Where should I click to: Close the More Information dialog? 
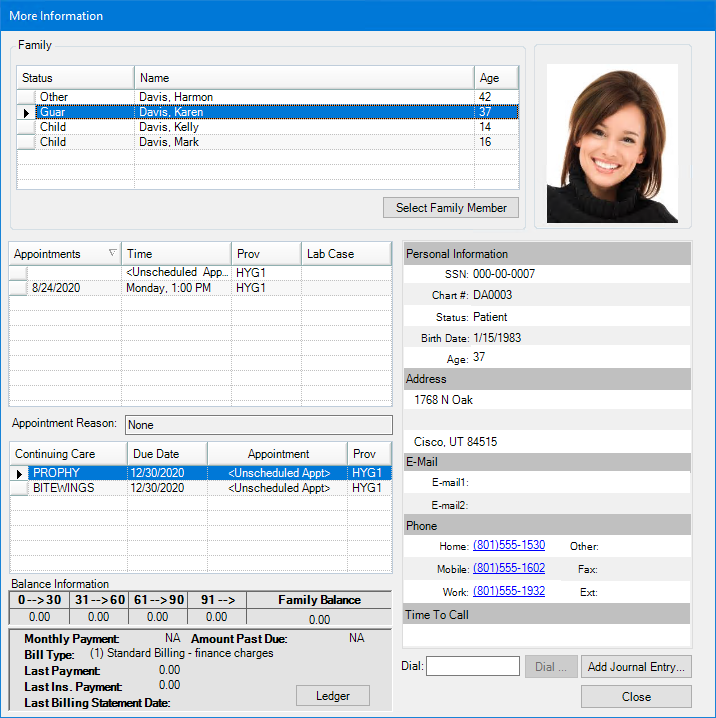(636, 697)
